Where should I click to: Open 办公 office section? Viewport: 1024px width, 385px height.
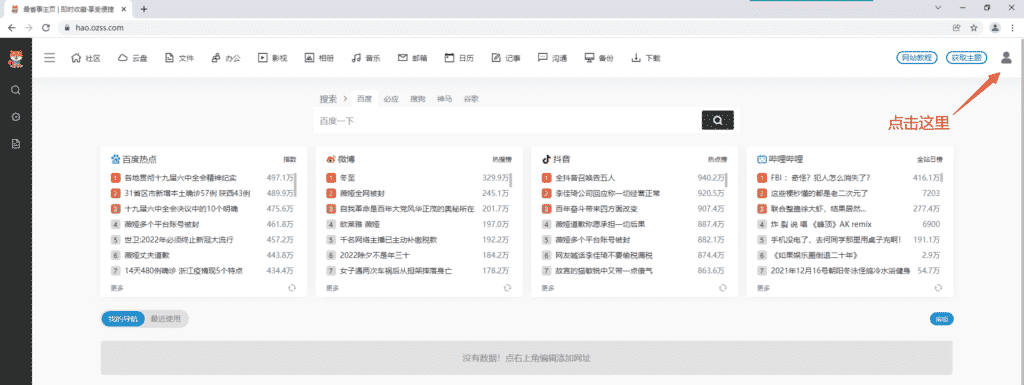click(x=226, y=58)
